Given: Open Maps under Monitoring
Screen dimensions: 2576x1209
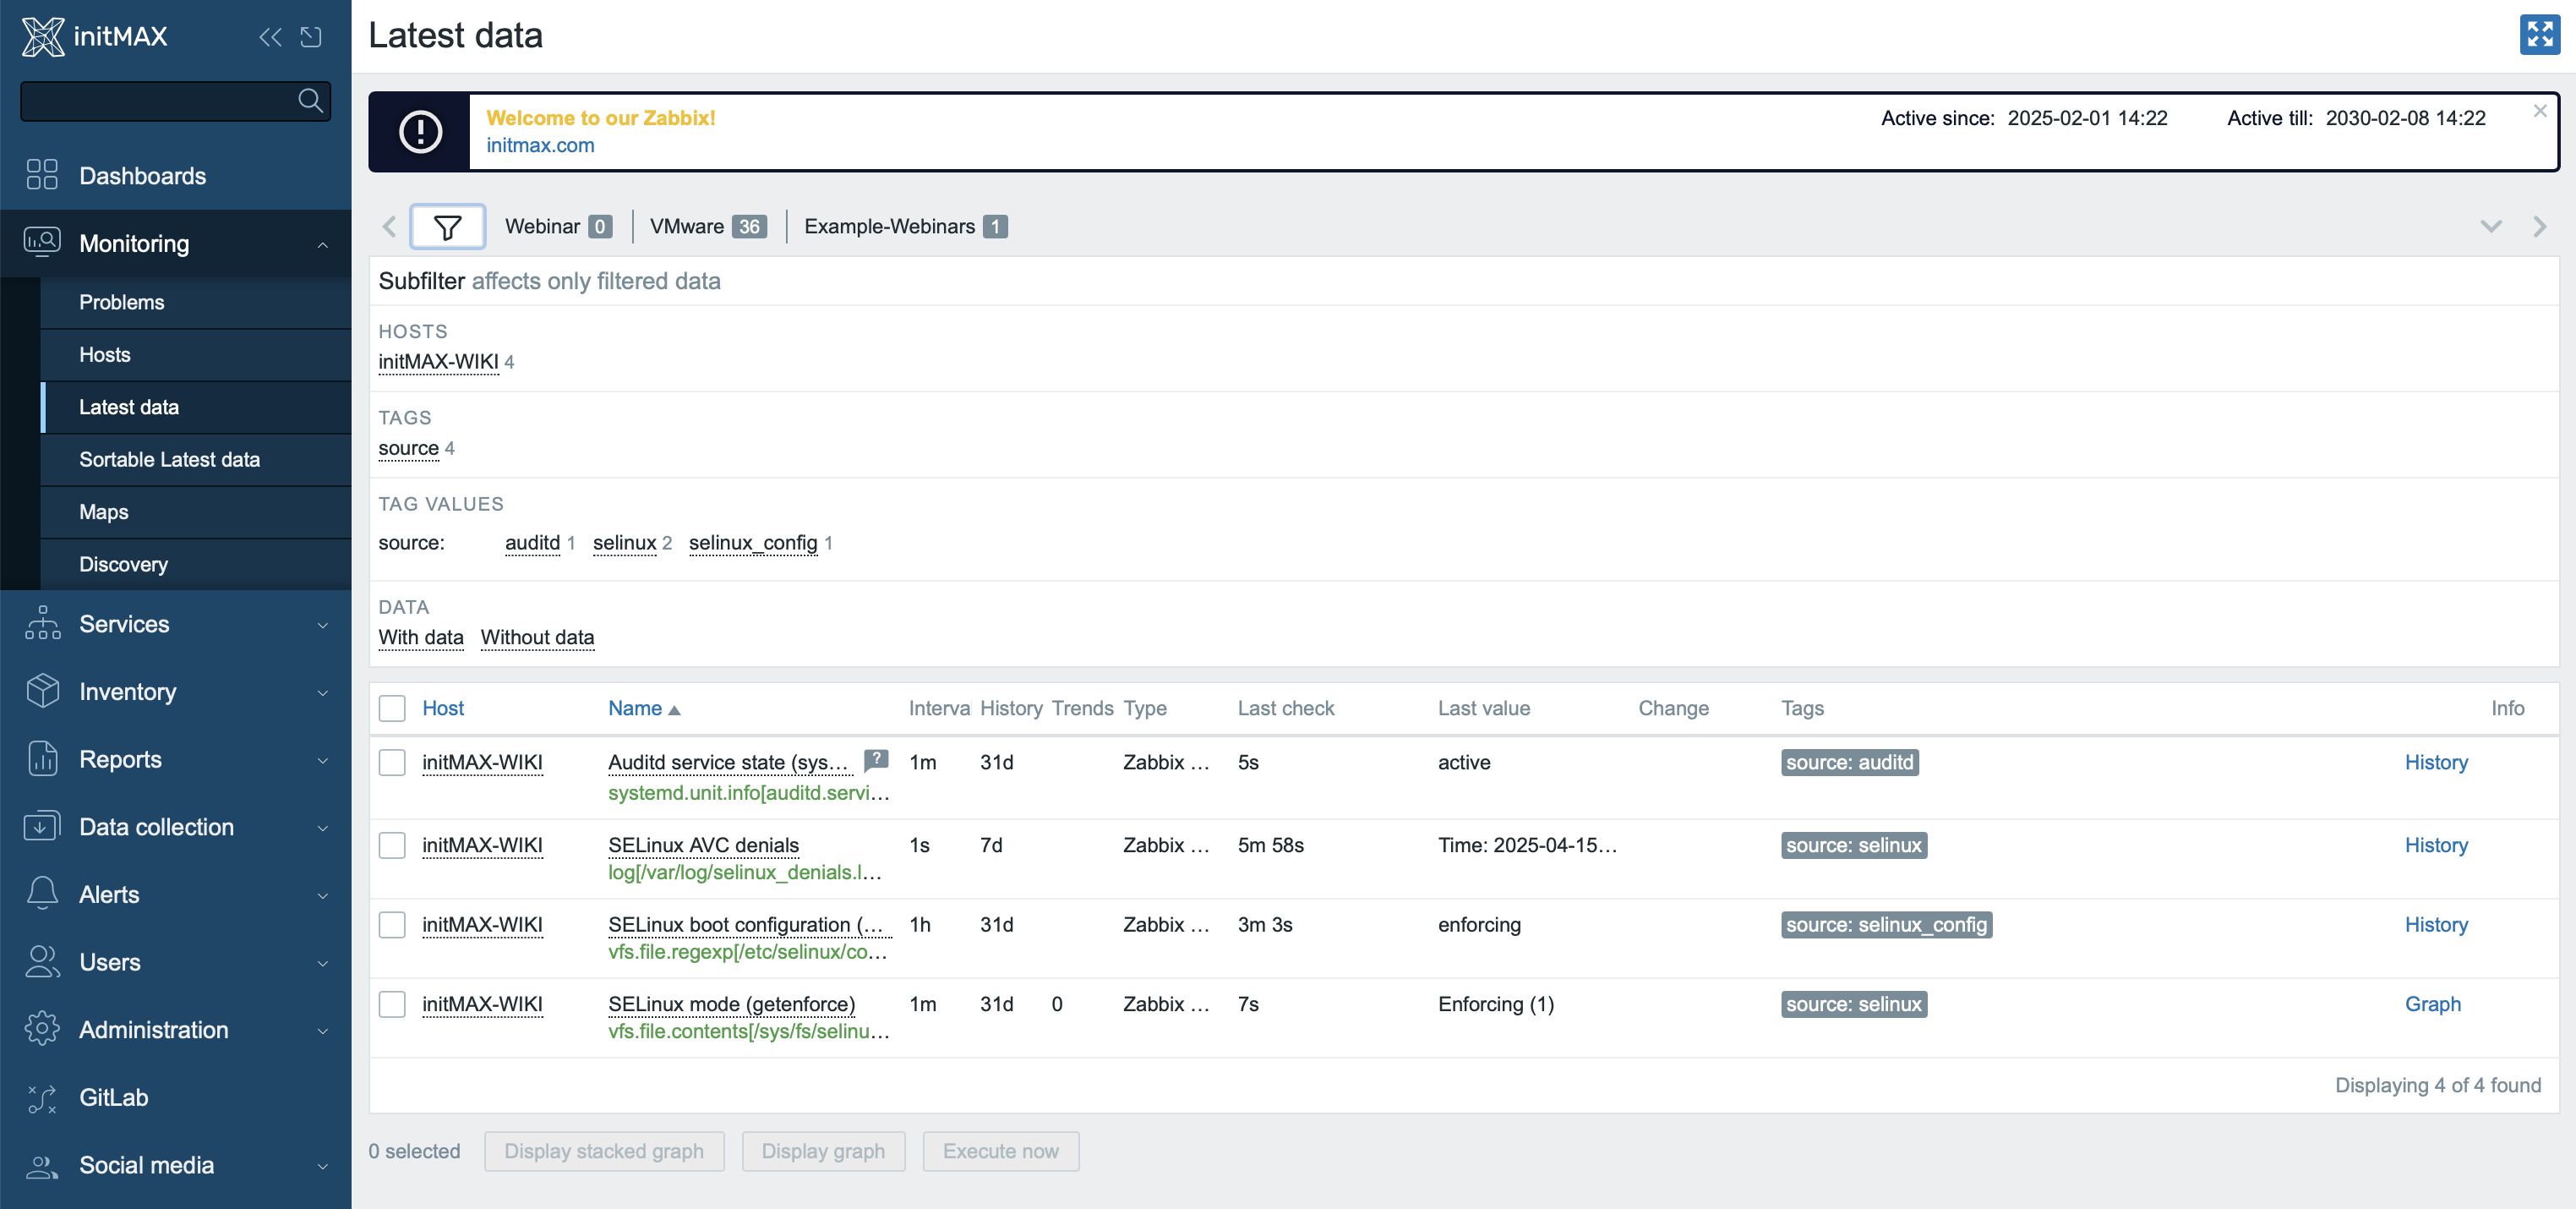Looking at the screenshot, I should [x=103, y=511].
